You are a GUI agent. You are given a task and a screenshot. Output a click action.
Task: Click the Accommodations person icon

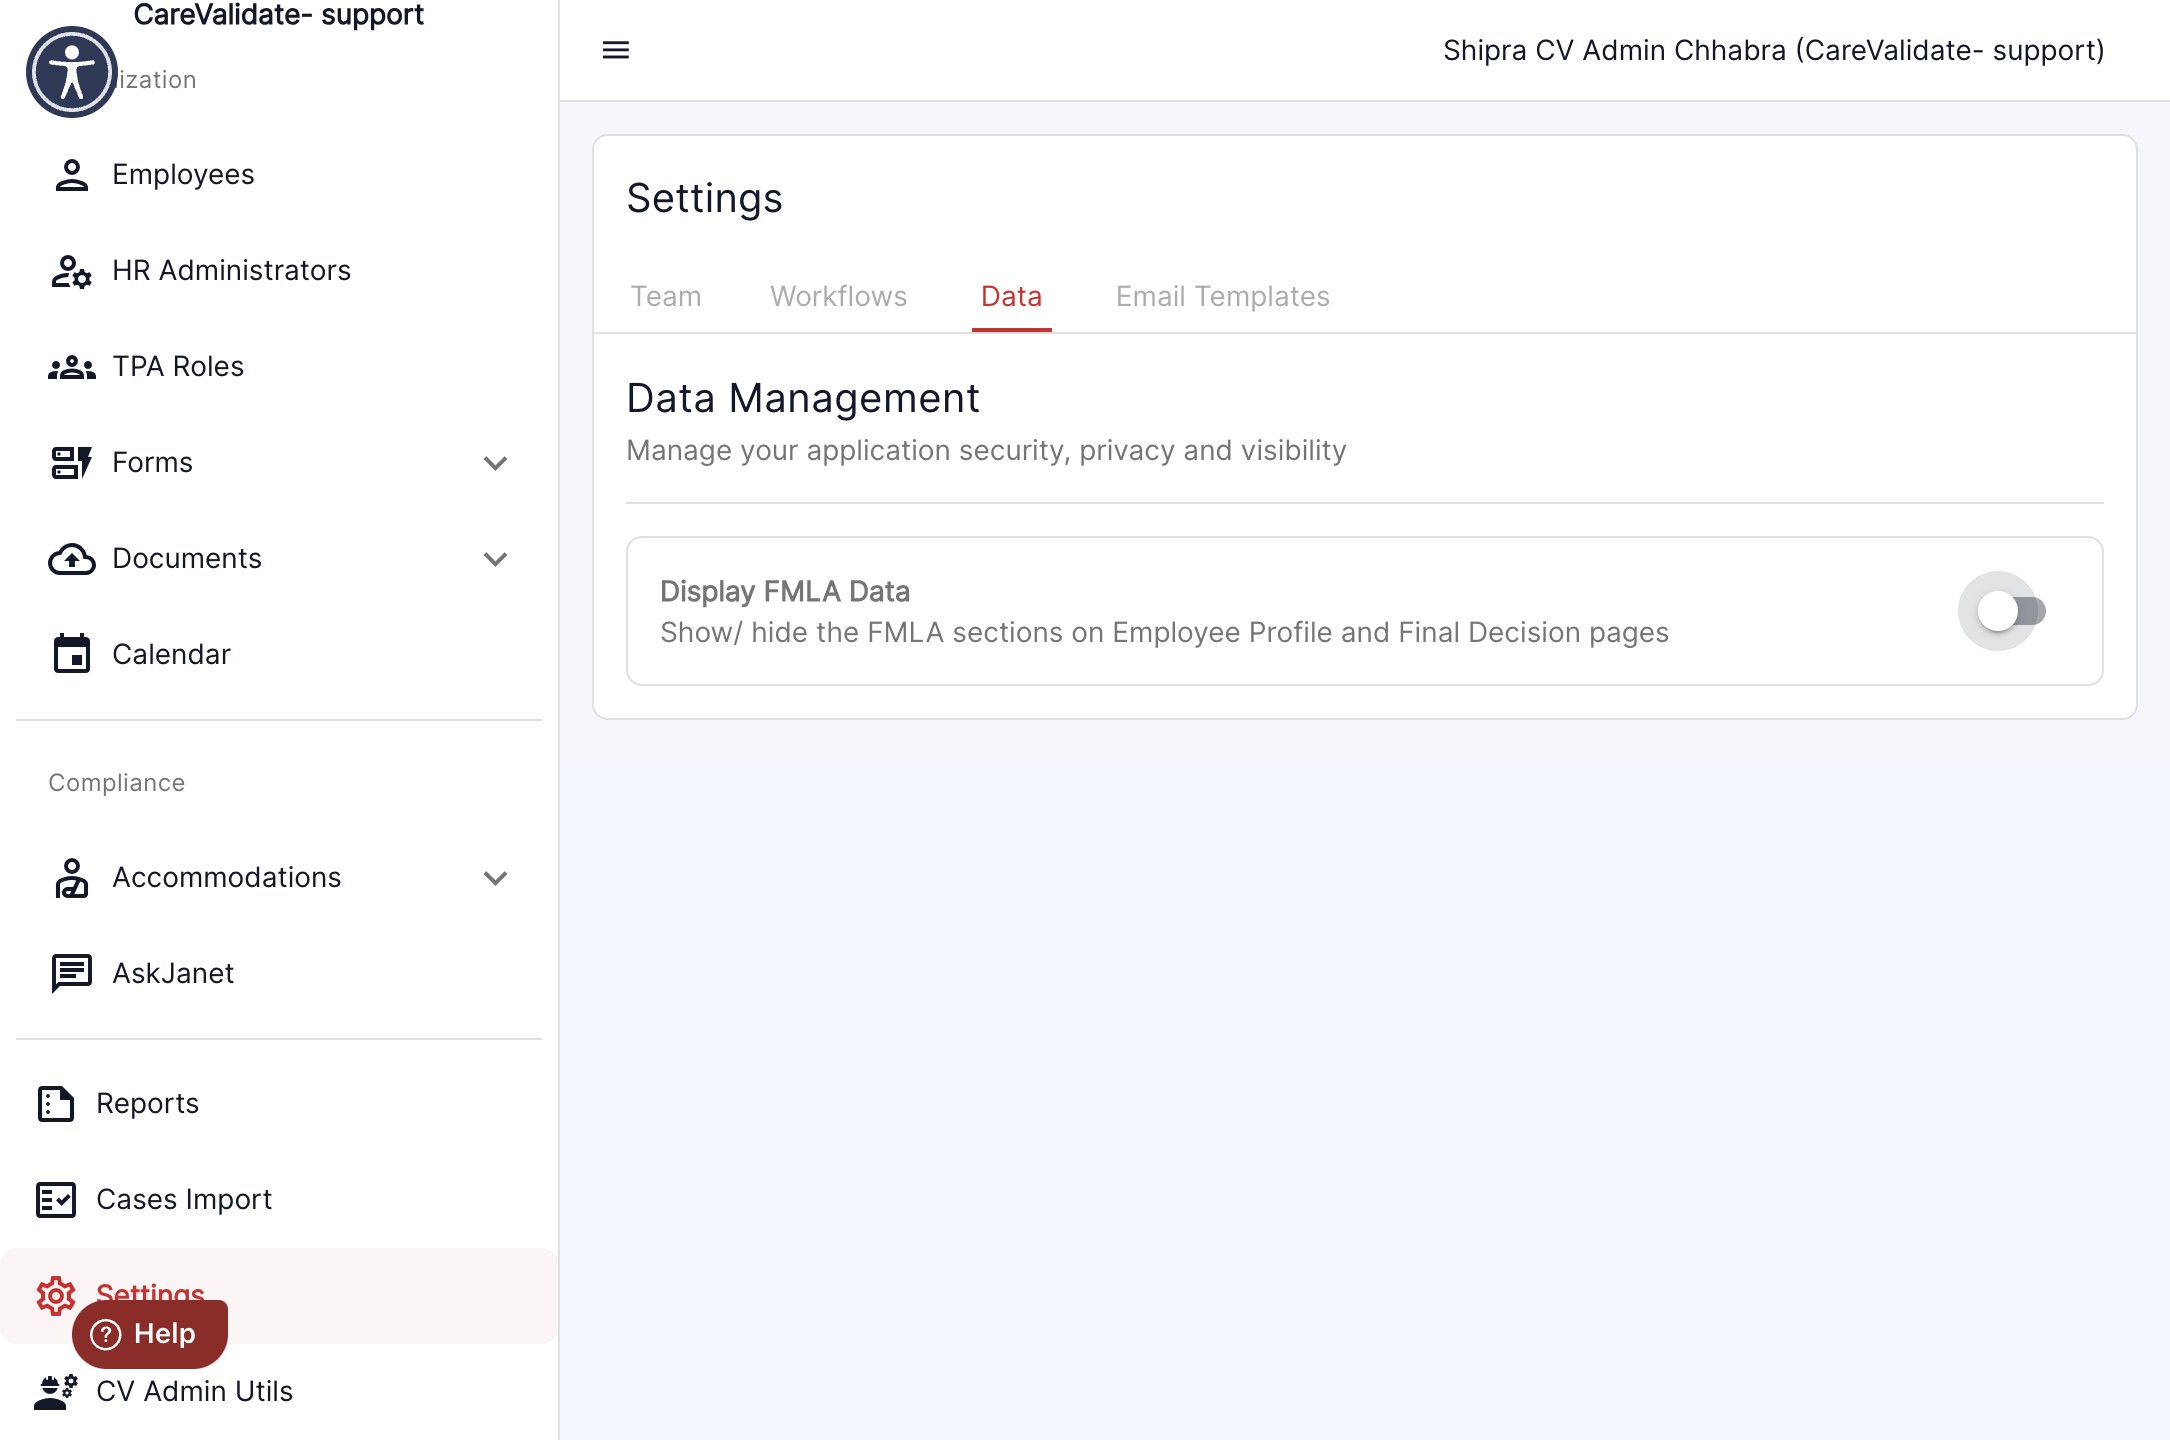tap(71, 878)
